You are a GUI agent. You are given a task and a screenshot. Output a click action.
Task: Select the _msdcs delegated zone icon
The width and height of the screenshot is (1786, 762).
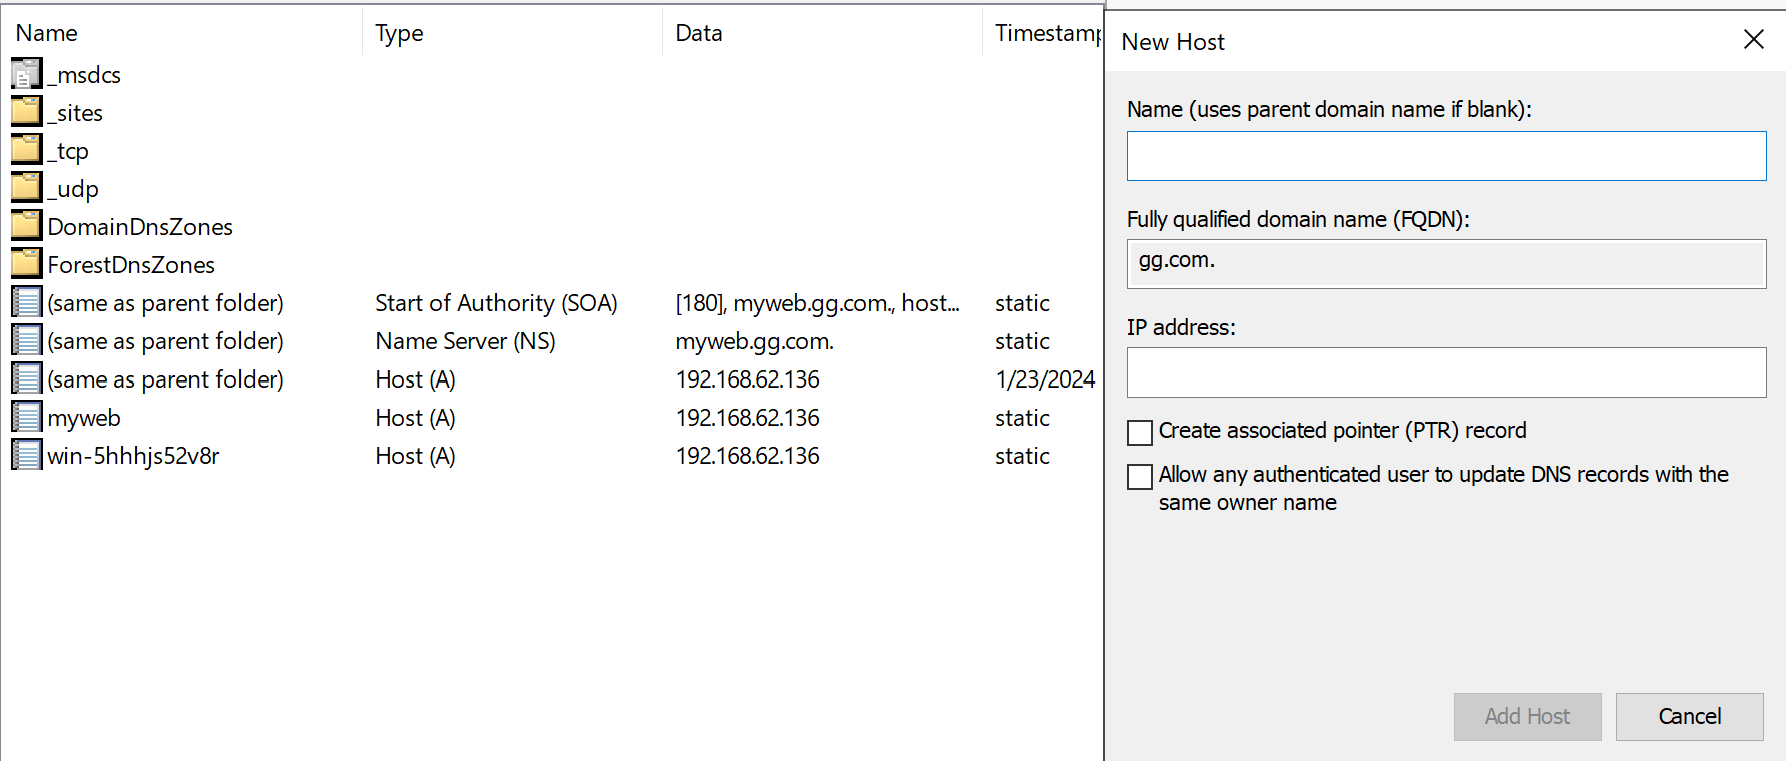pyautogui.click(x=27, y=74)
